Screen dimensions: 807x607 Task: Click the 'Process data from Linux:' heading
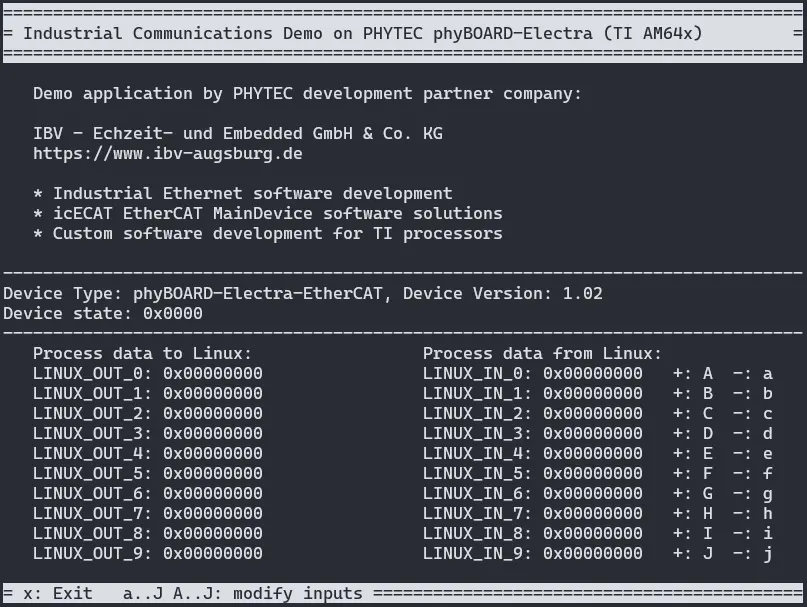click(542, 353)
